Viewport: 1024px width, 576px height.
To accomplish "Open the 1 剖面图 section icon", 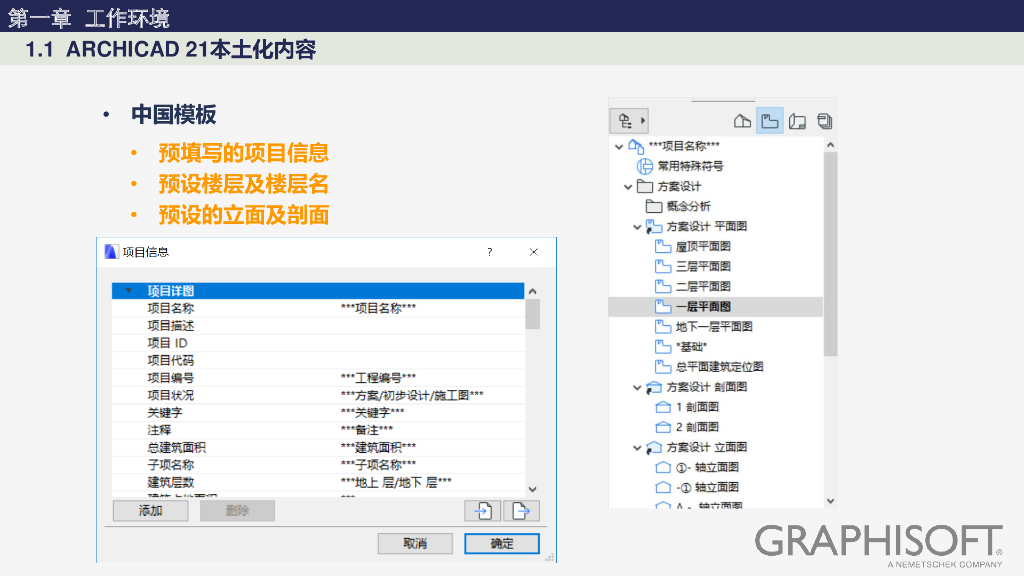I will tap(663, 407).
